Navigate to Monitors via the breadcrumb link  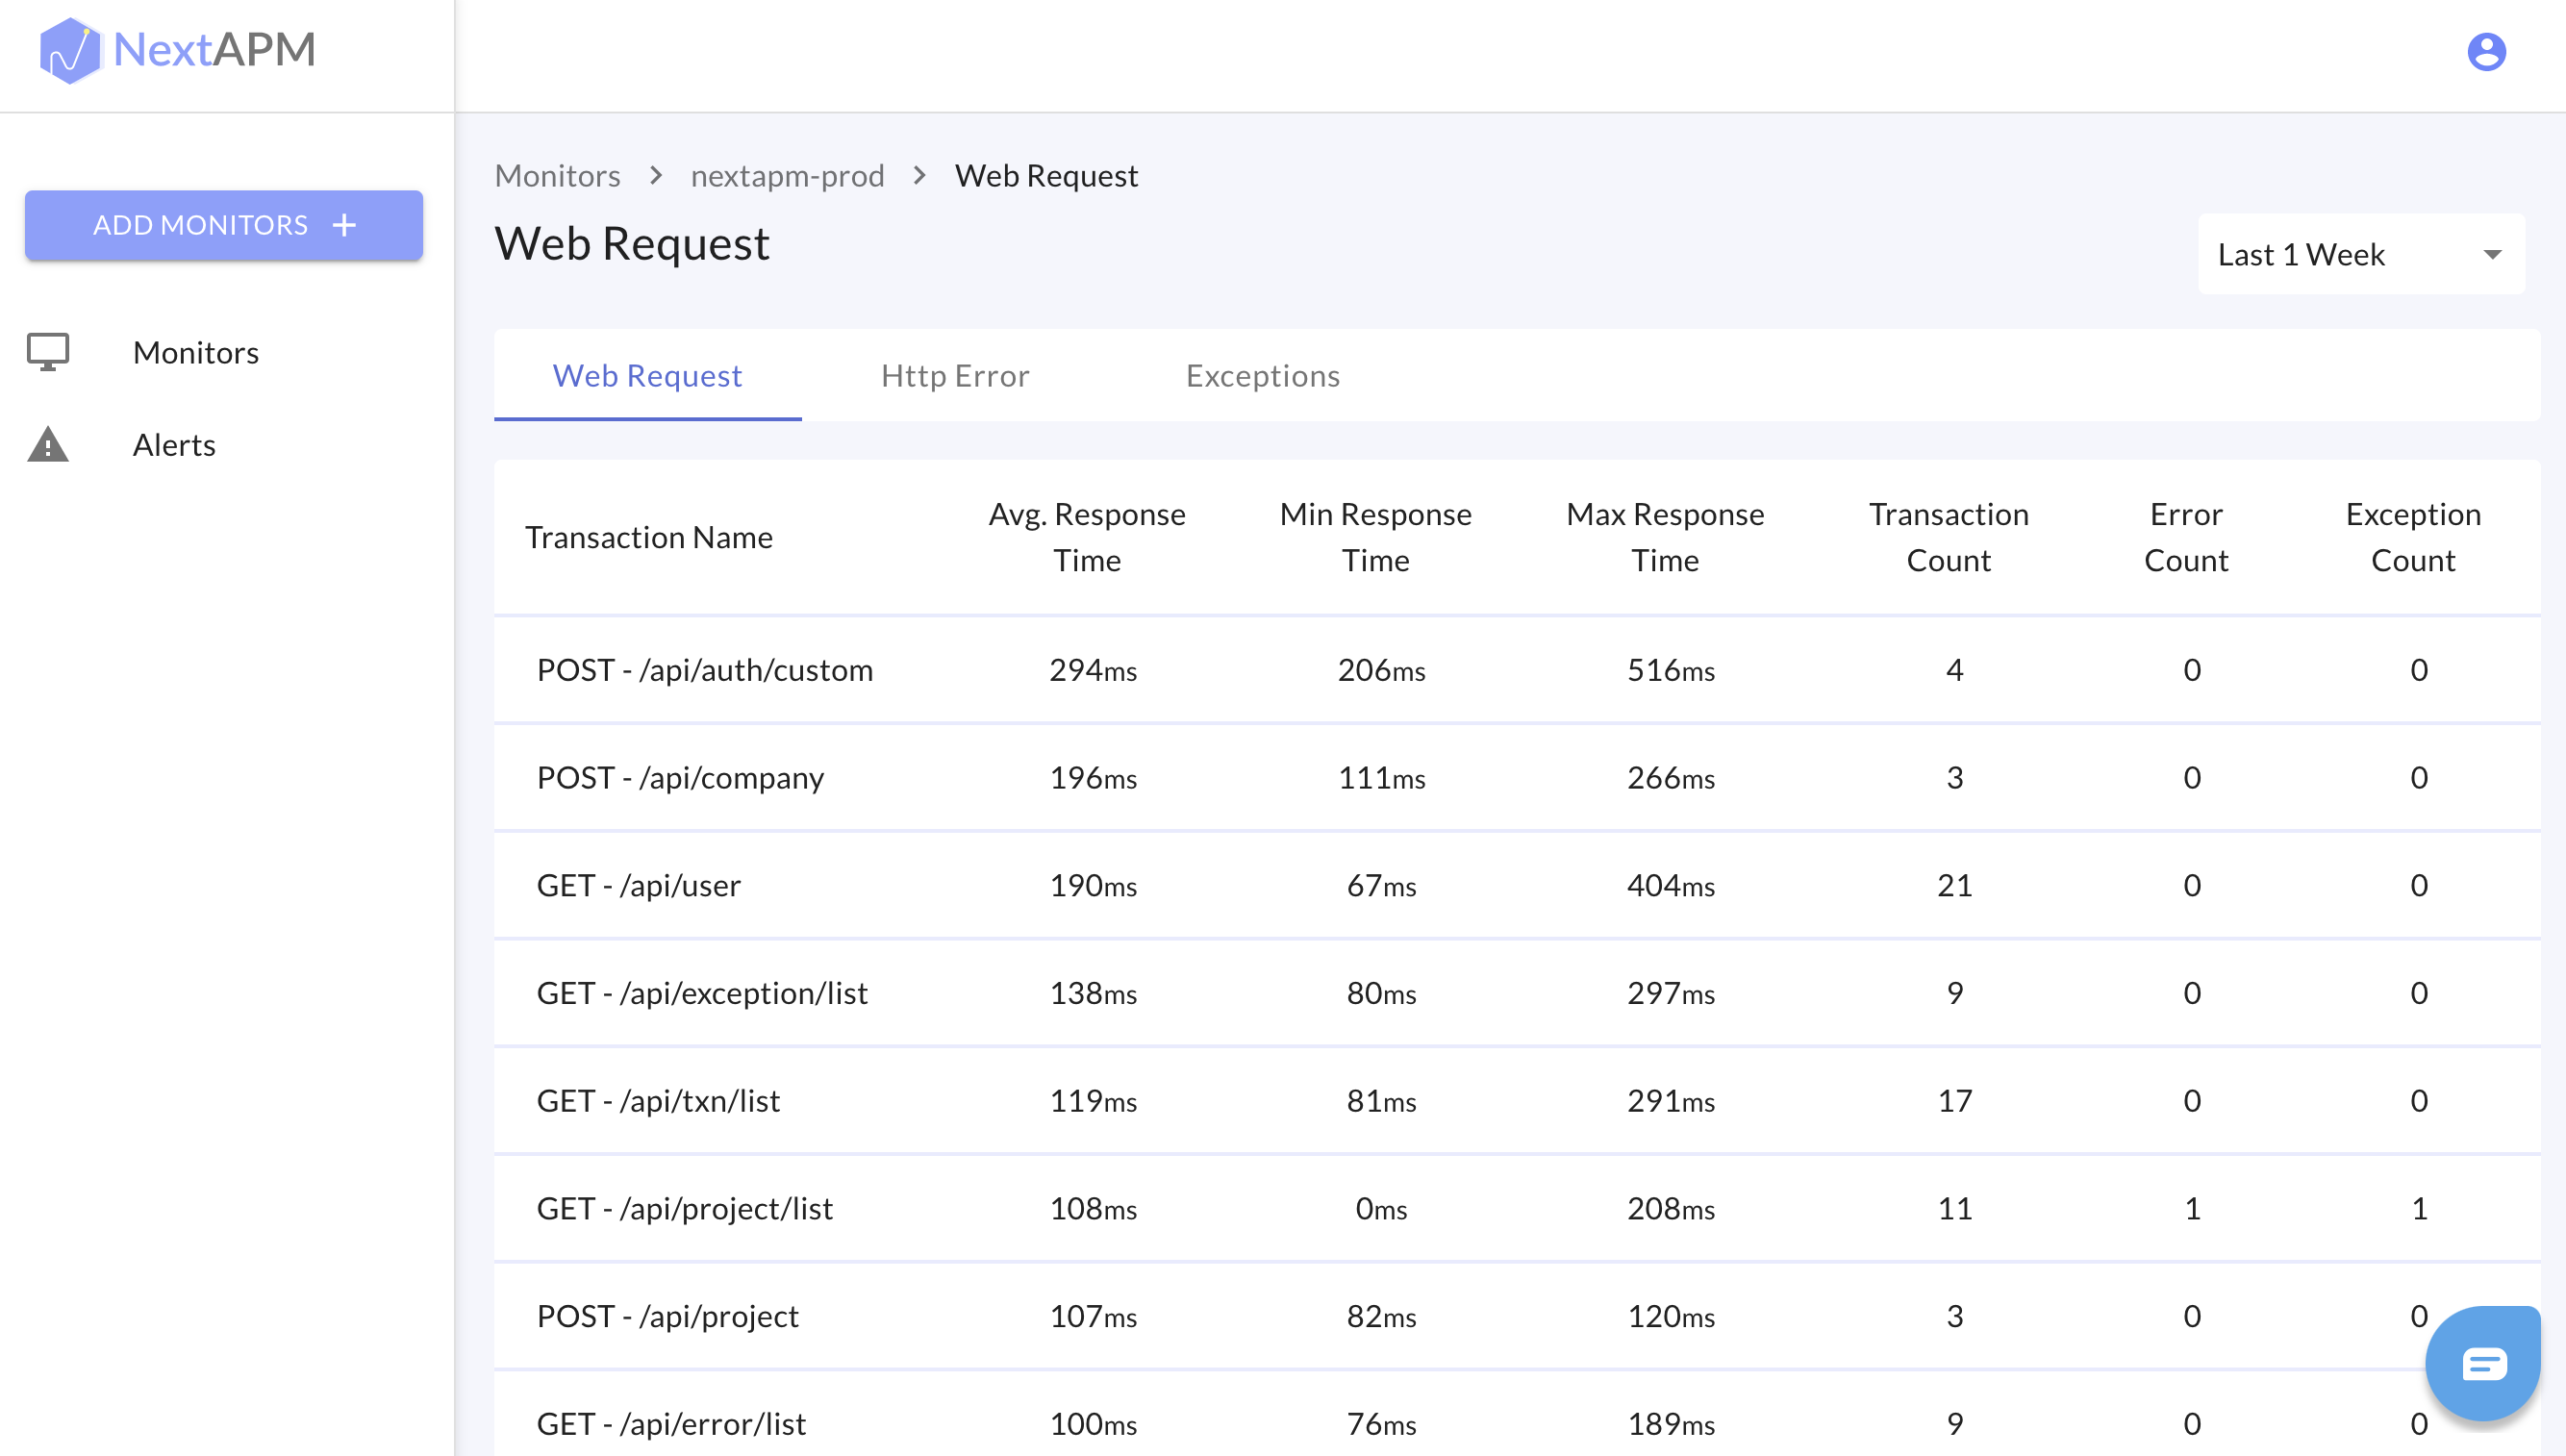[558, 175]
